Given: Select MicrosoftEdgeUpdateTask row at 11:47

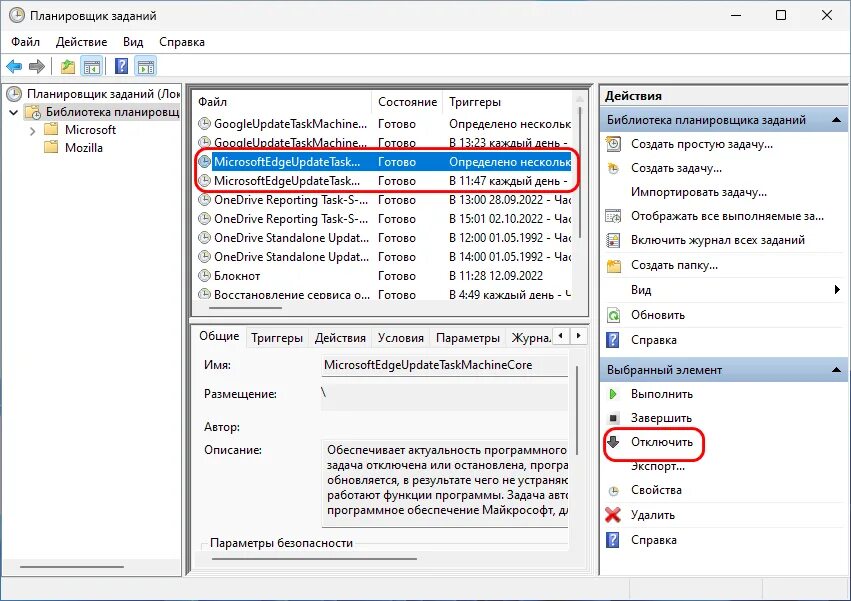Looking at the screenshot, I should tap(384, 181).
